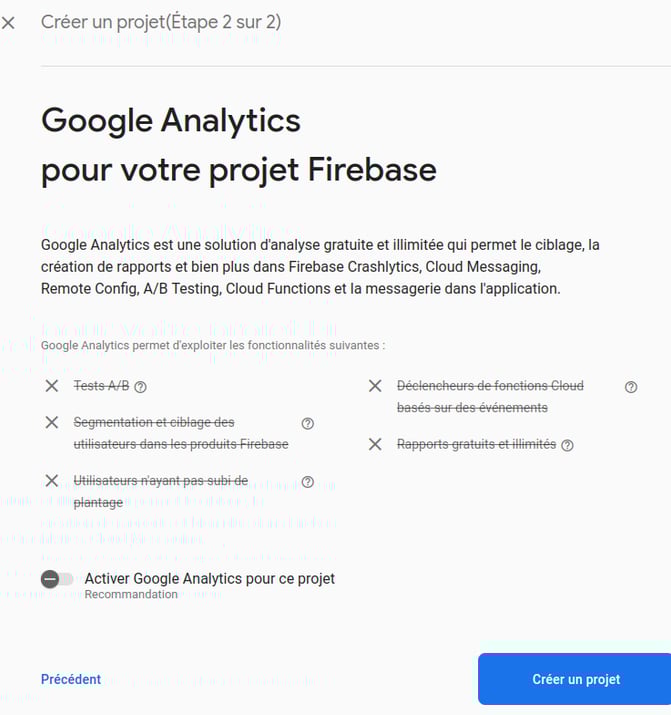This screenshot has height=715, width=671.
Task: Select the struck-through Tests A/B item
Action: pyautogui.click(x=102, y=386)
